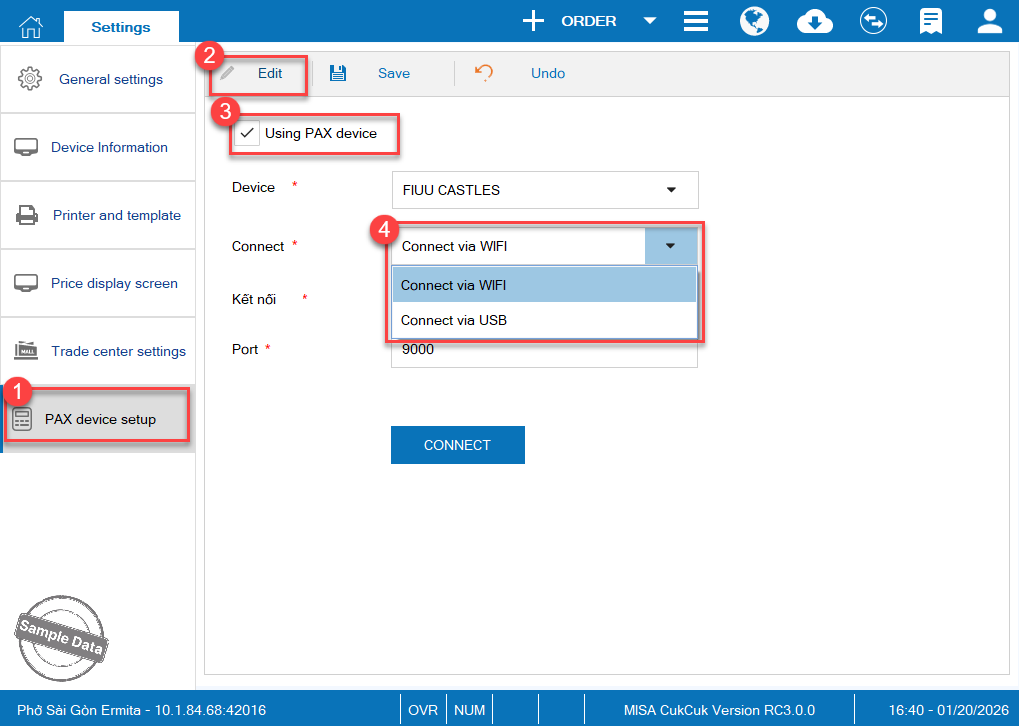Click the home icon in top bar
1019x726 pixels.
32,24
